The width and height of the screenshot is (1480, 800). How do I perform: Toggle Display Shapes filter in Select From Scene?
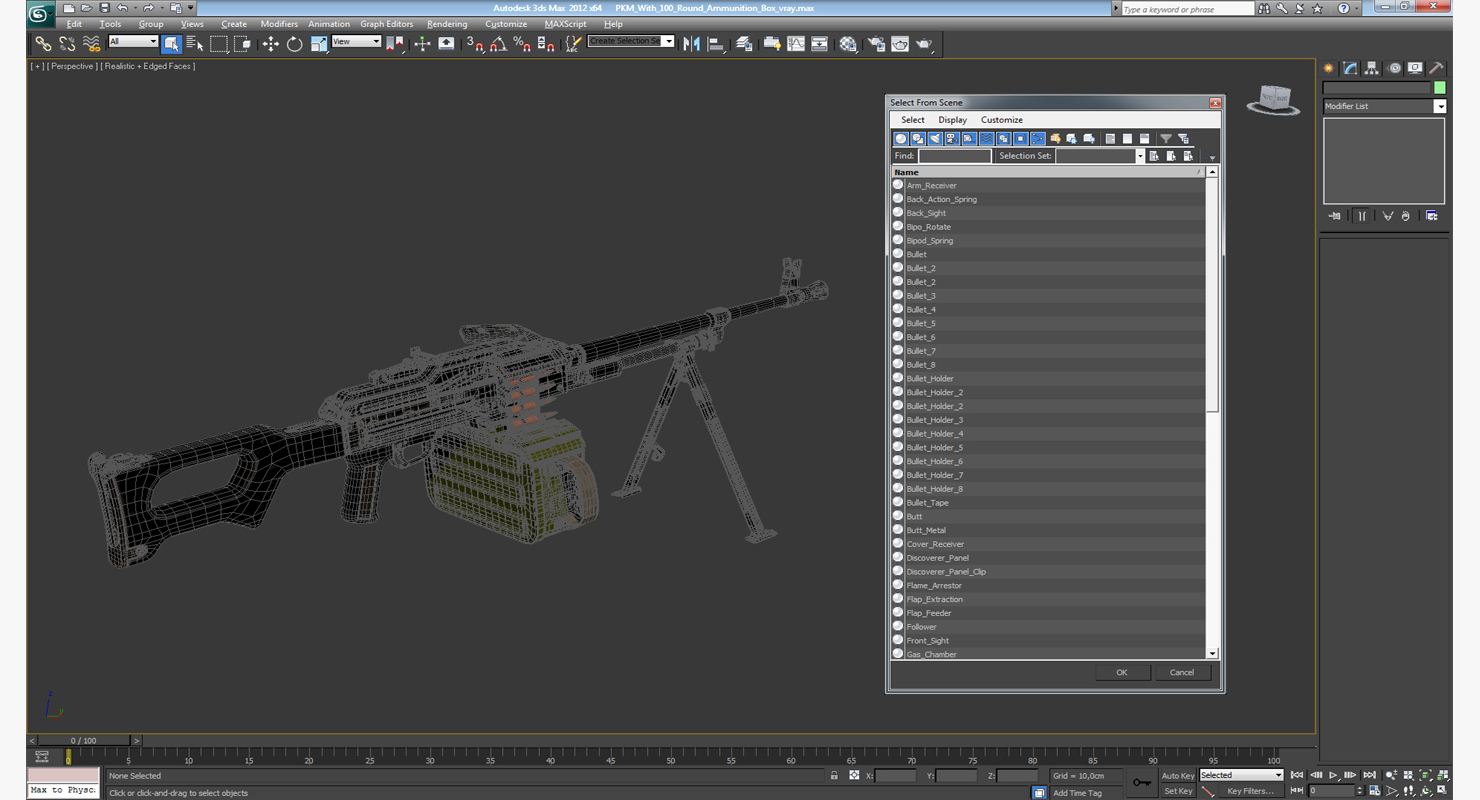pos(918,139)
